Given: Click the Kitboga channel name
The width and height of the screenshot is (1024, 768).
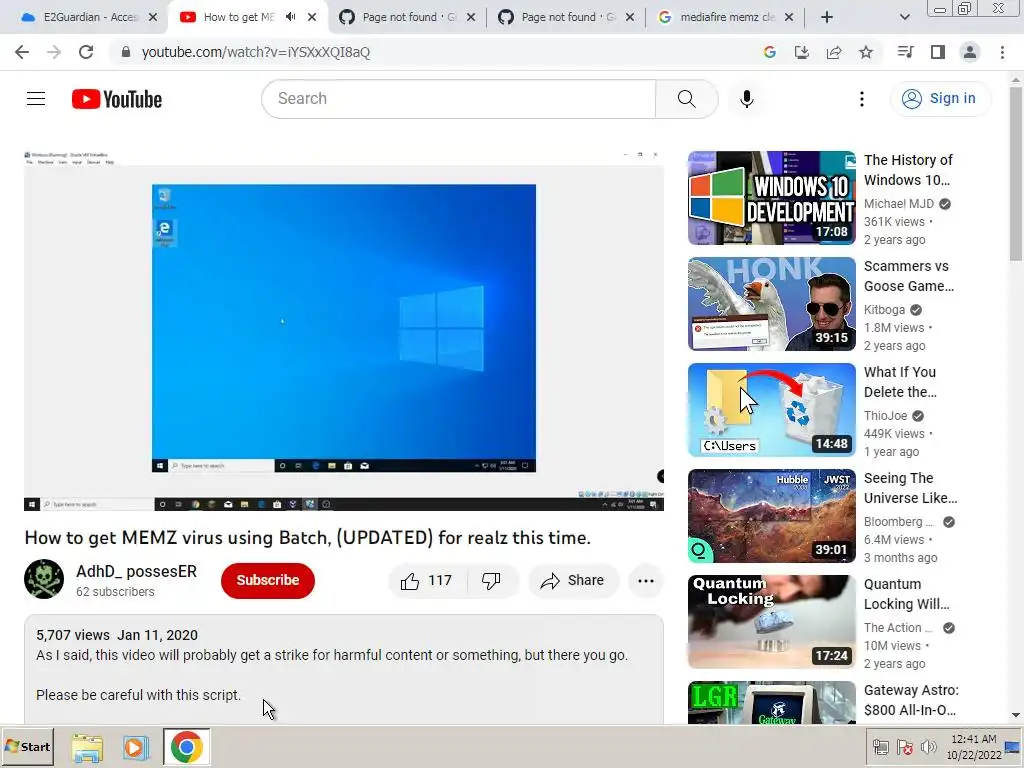Looking at the screenshot, I should (x=884, y=310).
